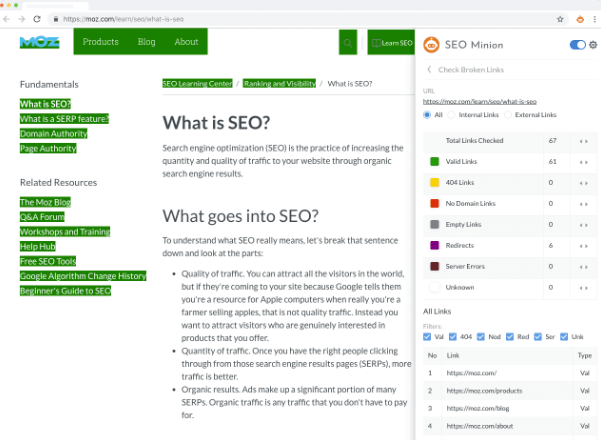Bookmark page with the star icon
This screenshot has height=440, width=601.
coord(560,19)
